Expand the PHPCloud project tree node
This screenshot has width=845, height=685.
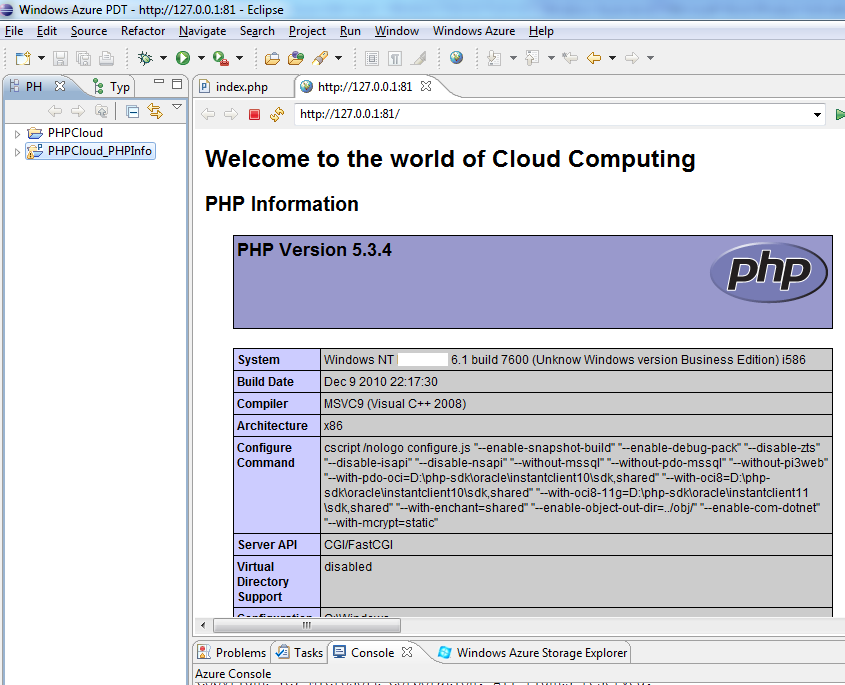coord(17,134)
